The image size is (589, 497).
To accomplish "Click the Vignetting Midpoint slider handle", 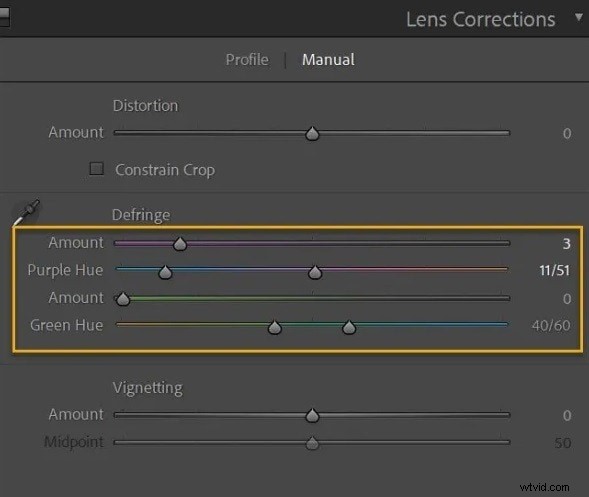I will [x=312, y=443].
